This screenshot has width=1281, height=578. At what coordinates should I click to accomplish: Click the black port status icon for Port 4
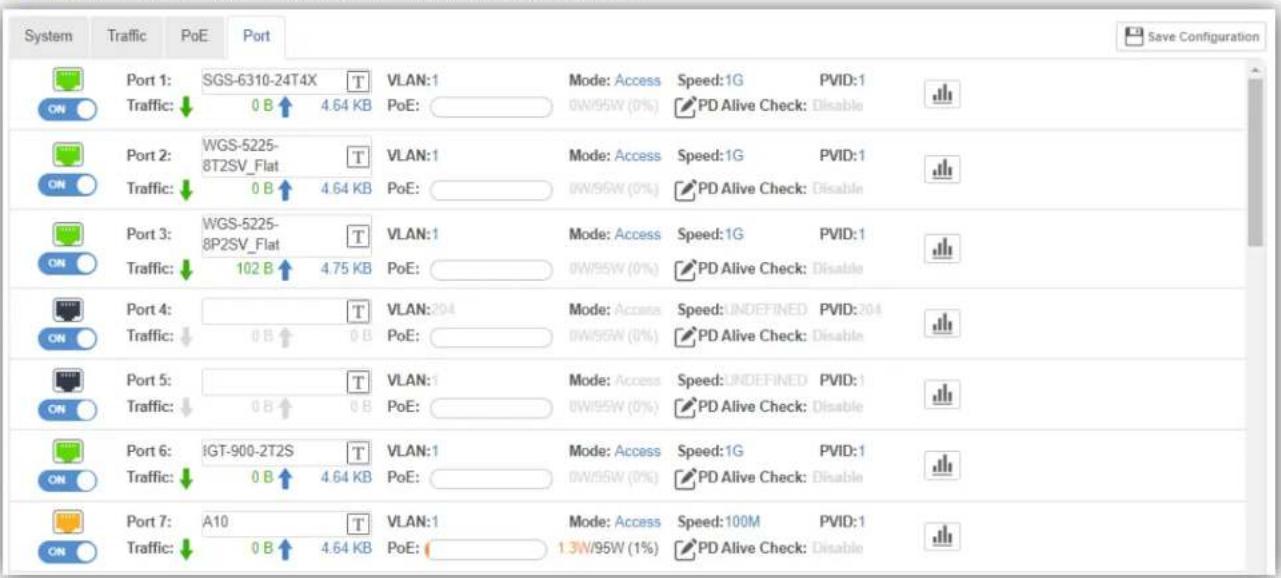(66, 309)
